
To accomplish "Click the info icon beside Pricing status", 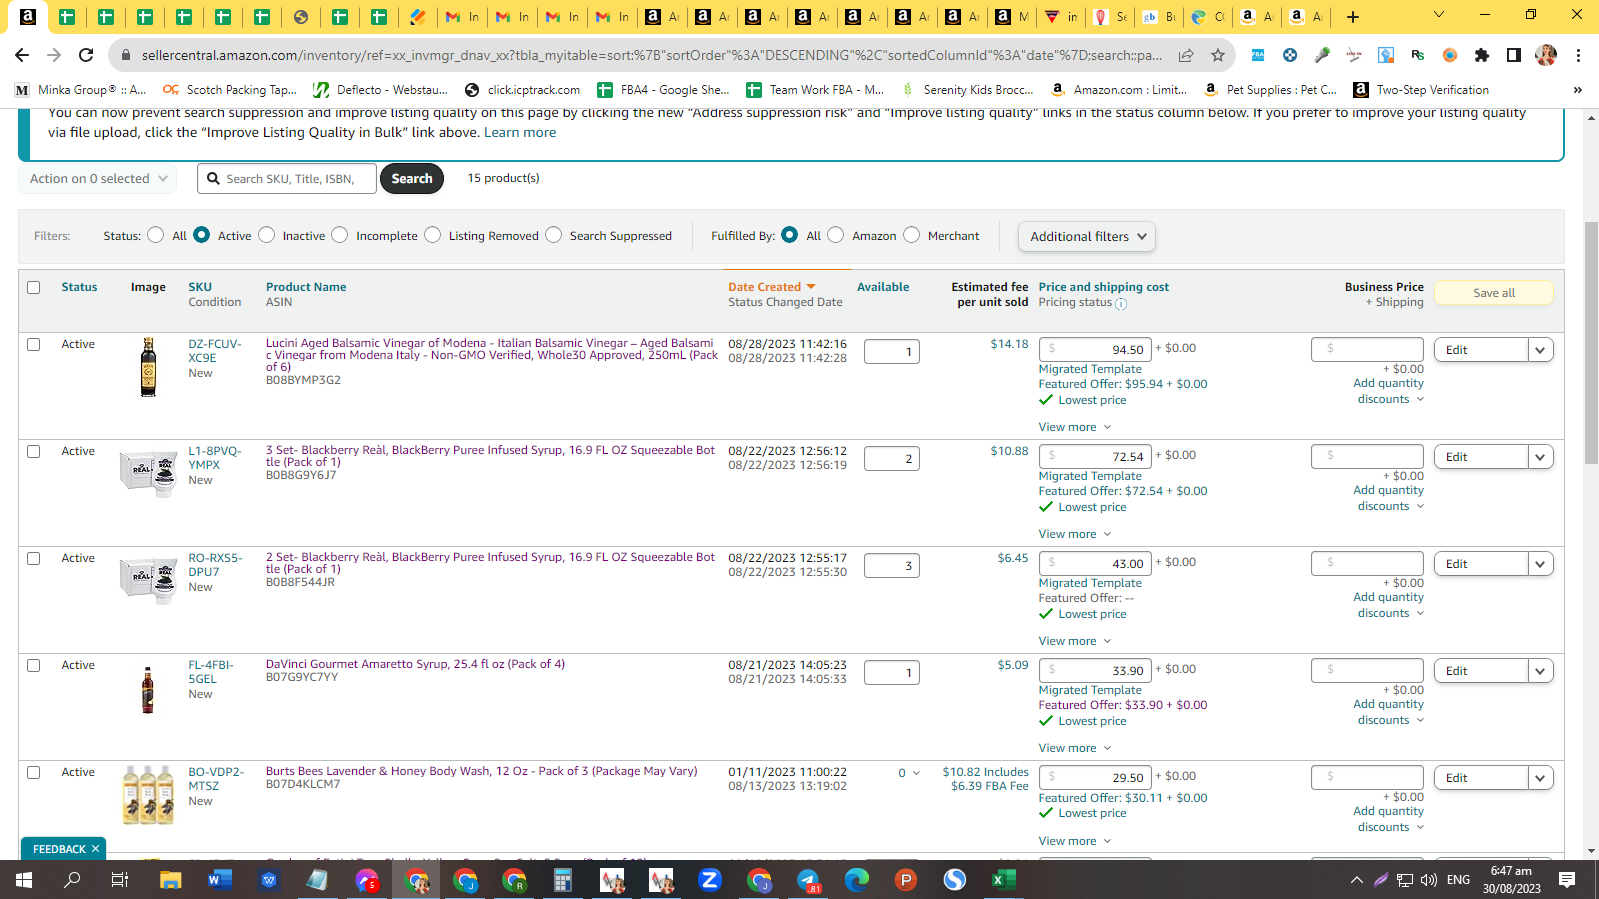I will (x=1121, y=304).
